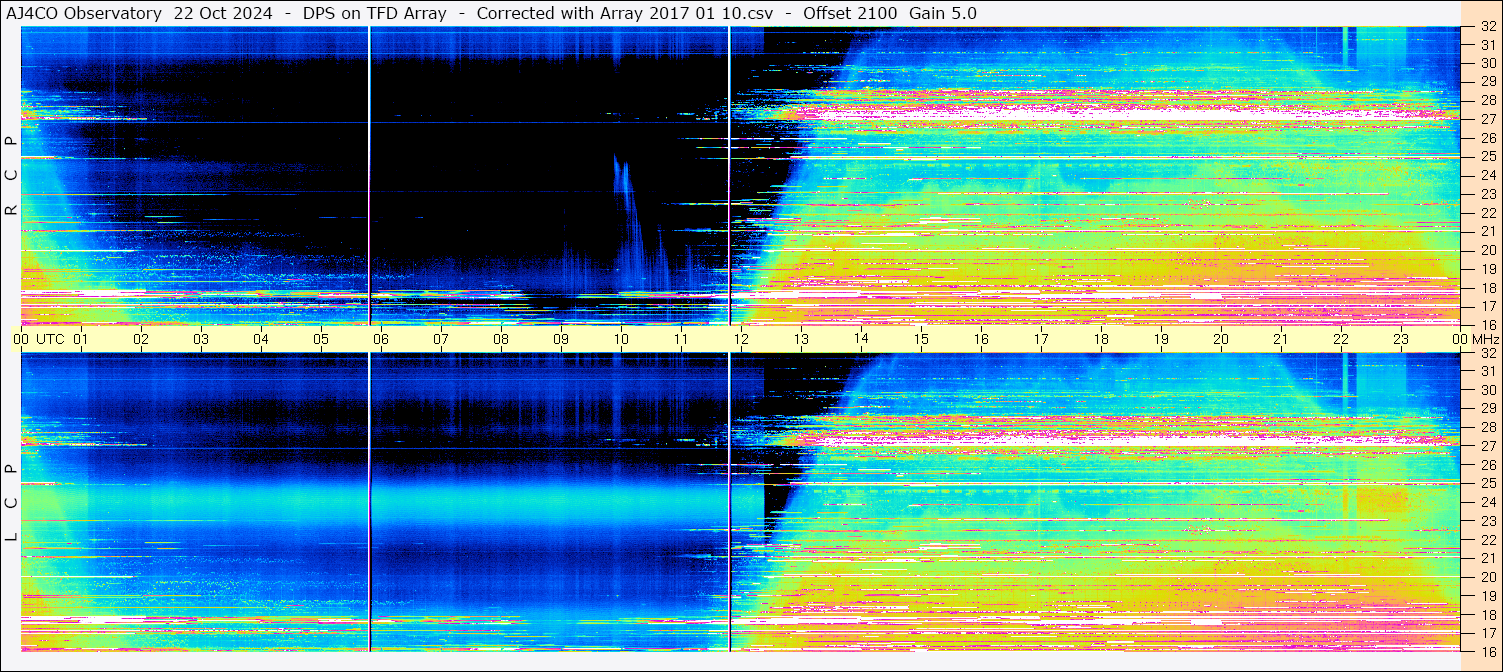Click the LCP label beside lower spectrogram

[x=11, y=502]
